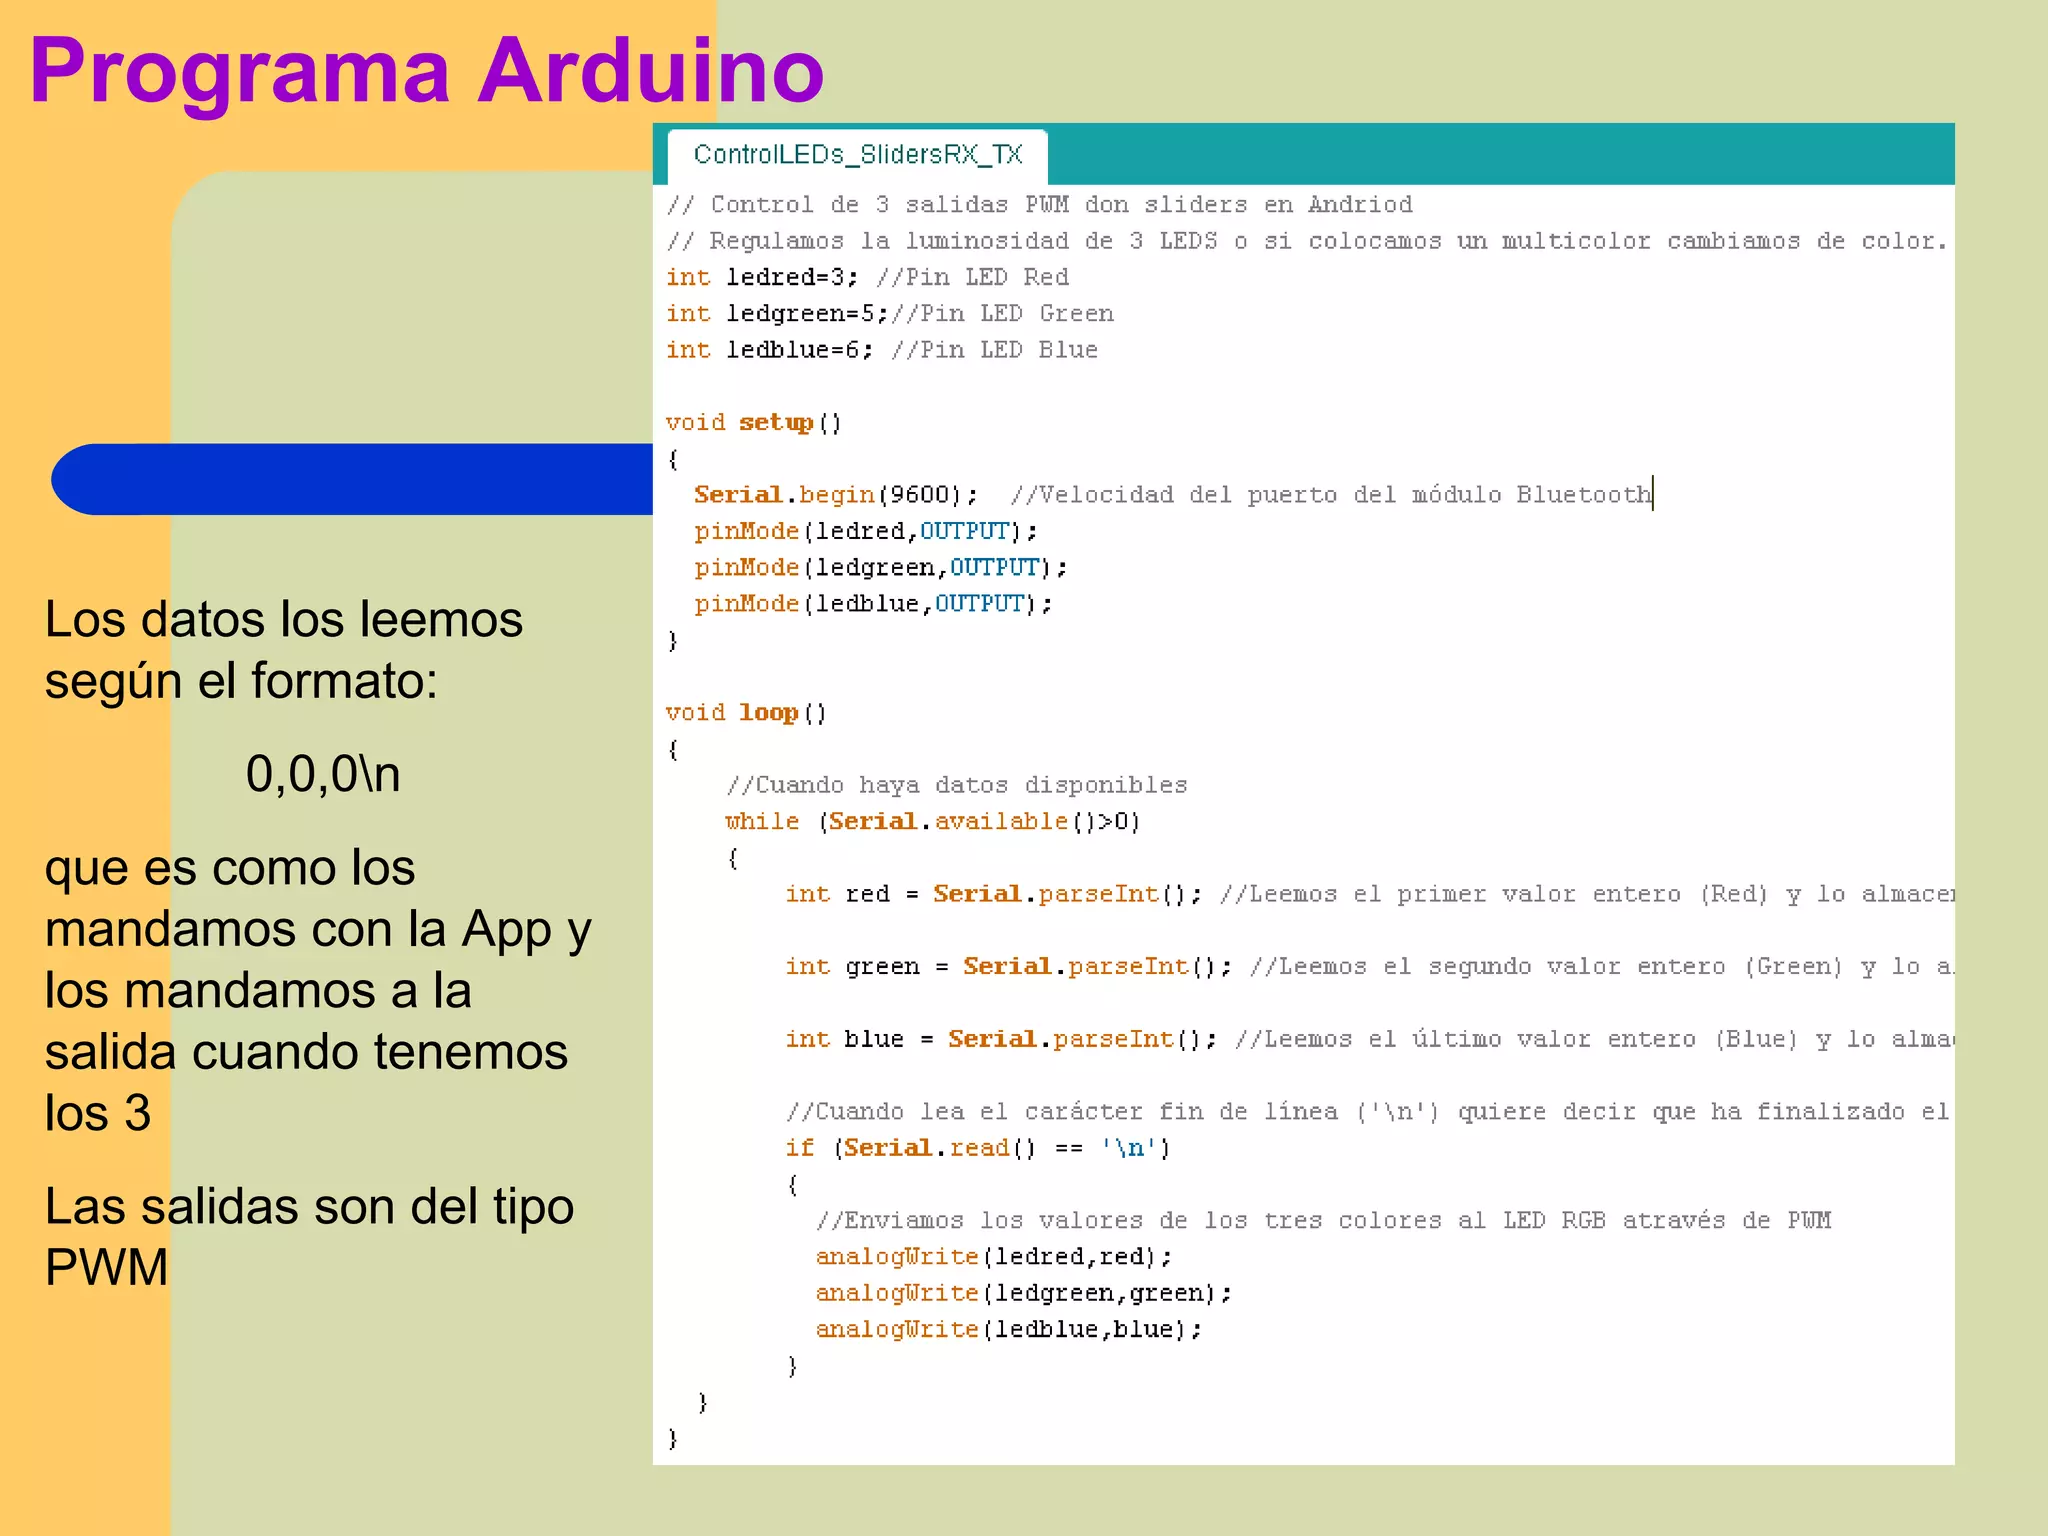Place cursor on Serial.begin(9600) line

pyautogui.click(x=1172, y=495)
